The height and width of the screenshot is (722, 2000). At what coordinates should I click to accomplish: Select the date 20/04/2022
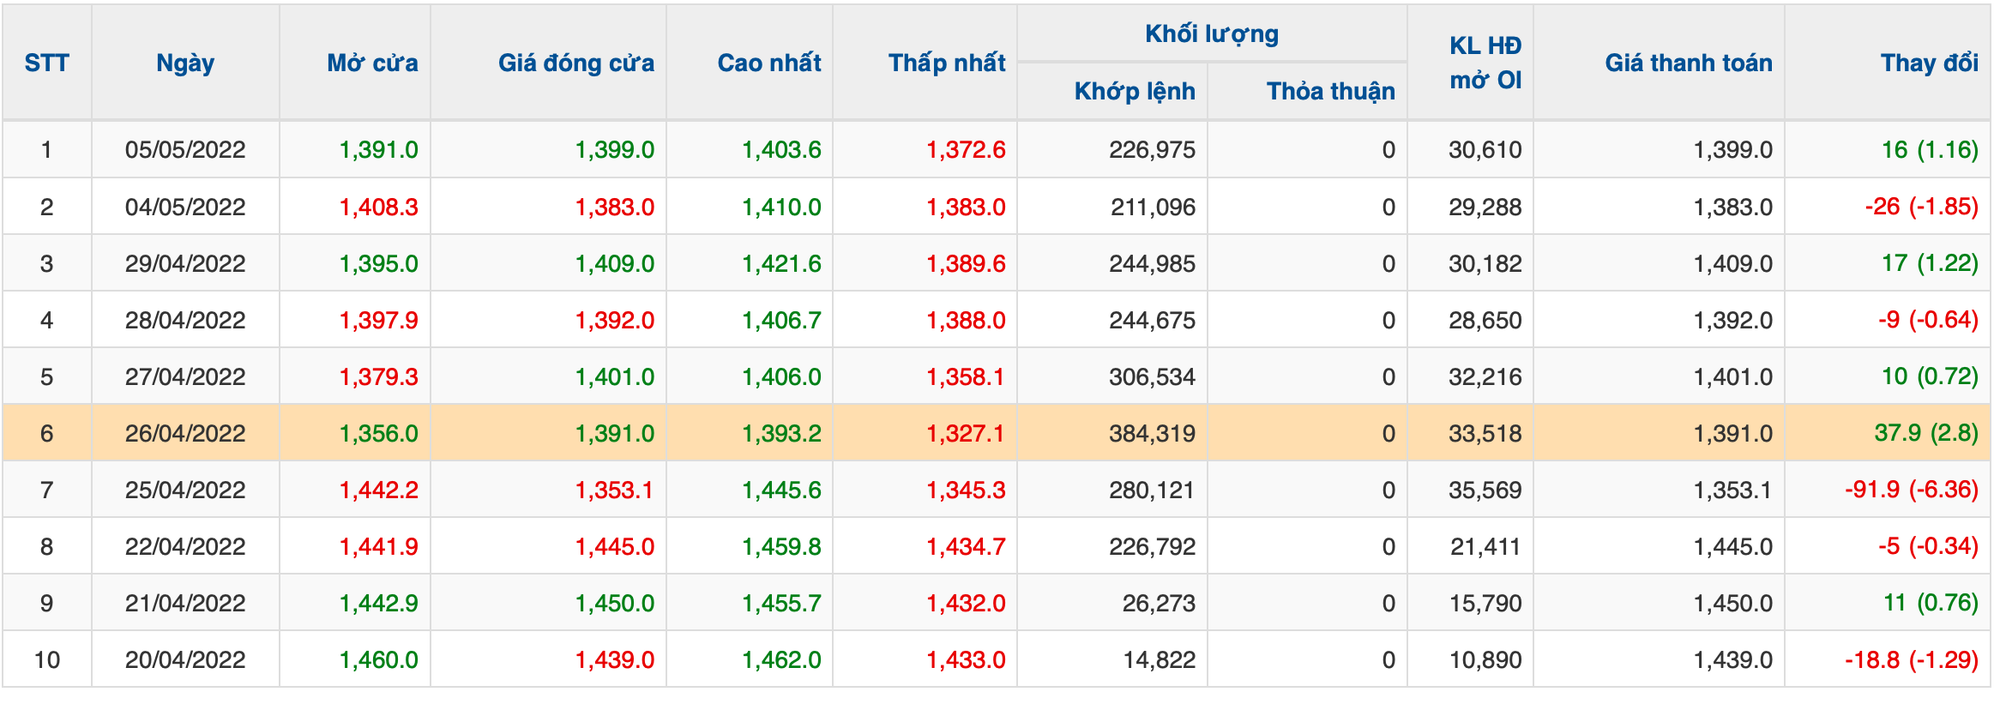[185, 660]
